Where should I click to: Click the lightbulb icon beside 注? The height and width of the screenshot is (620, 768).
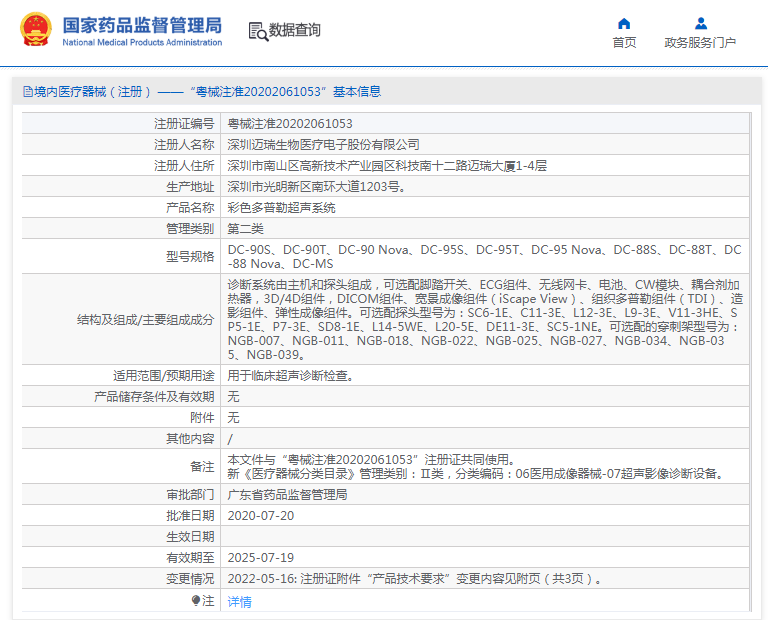pyautogui.click(x=196, y=600)
